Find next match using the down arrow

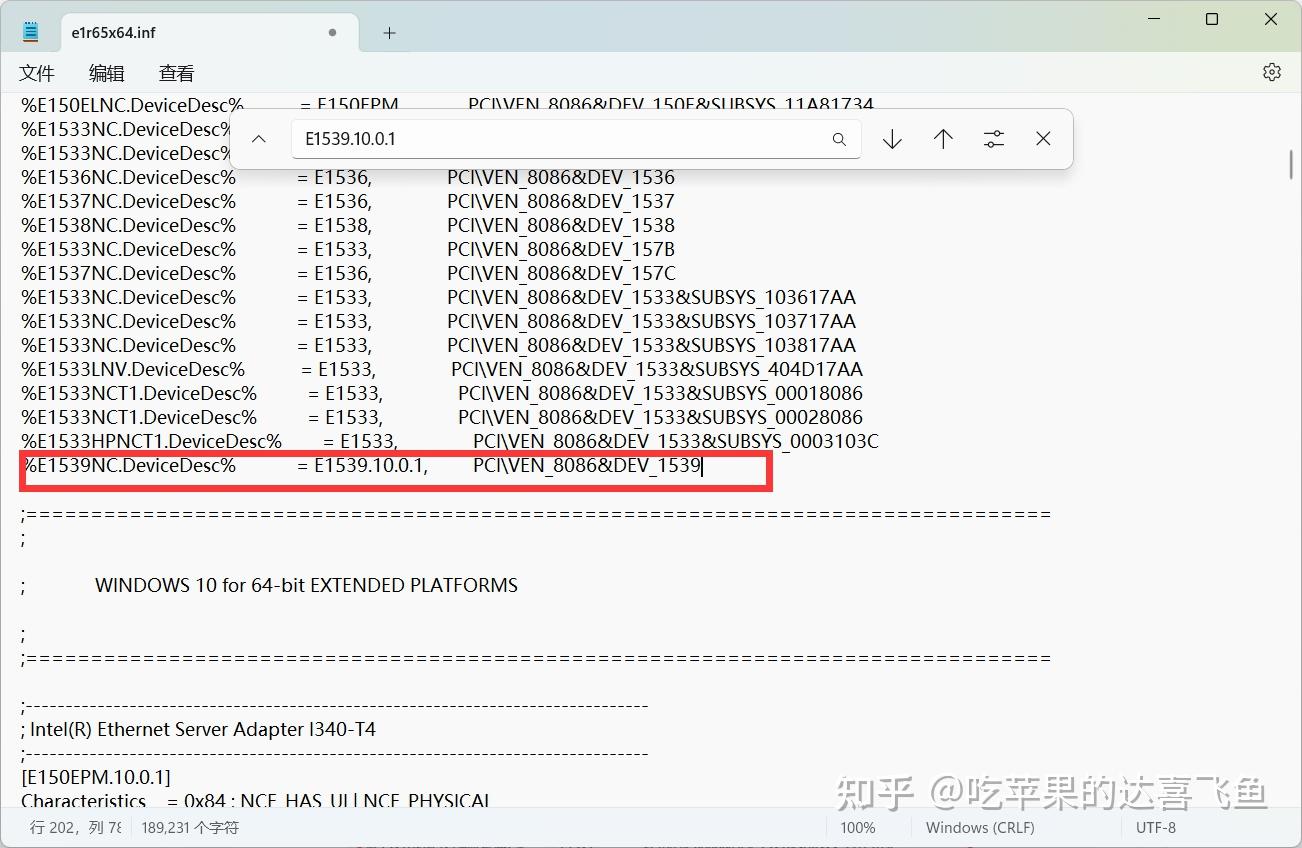tap(891, 138)
